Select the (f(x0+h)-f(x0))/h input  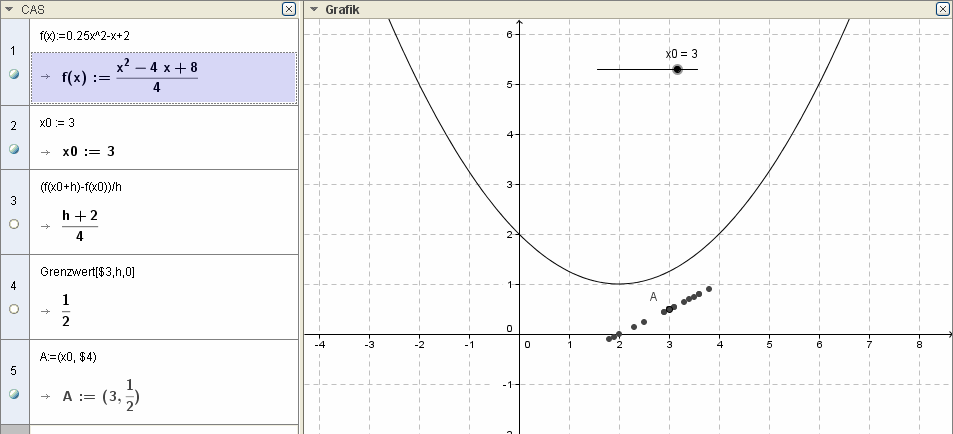click(80, 186)
